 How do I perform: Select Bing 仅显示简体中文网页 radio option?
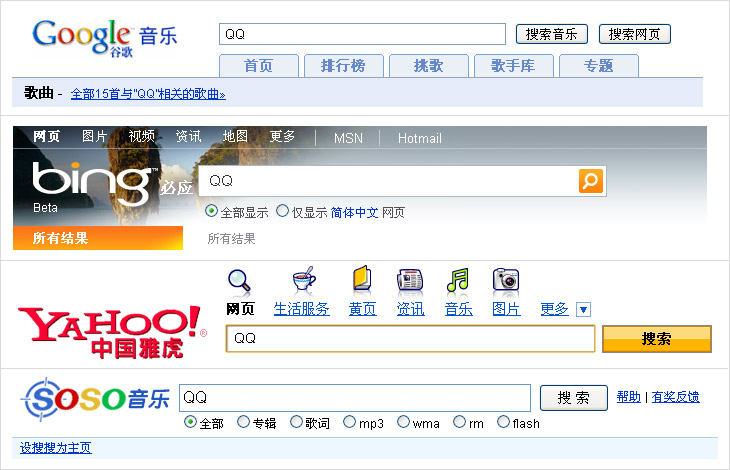click(282, 211)
